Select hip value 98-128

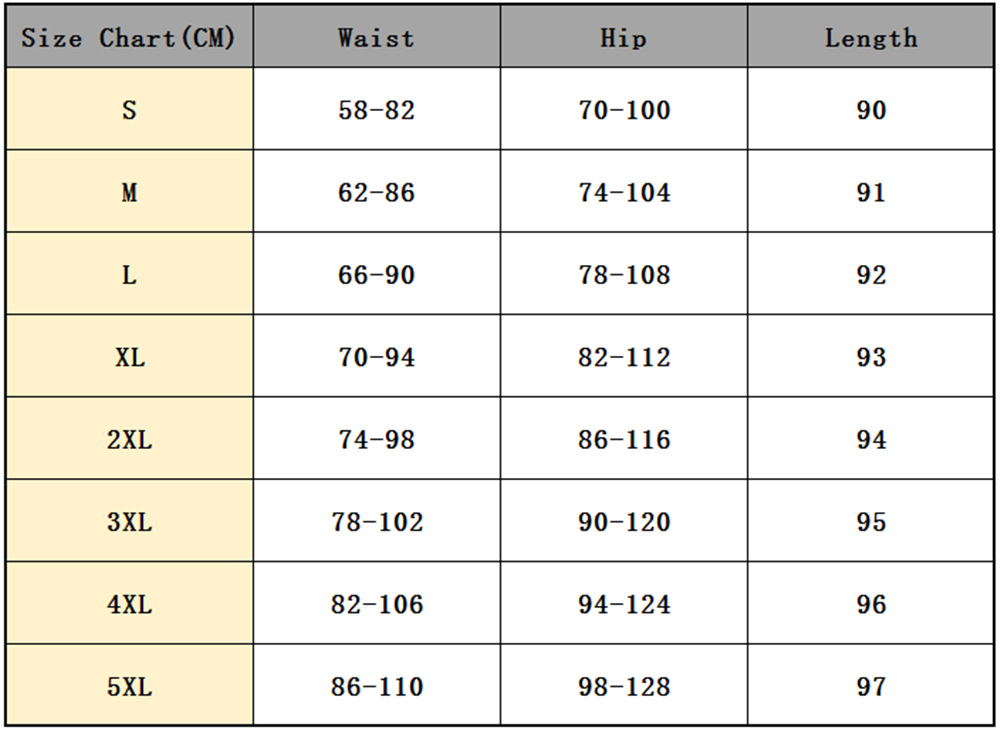click(x=624, y=686)
